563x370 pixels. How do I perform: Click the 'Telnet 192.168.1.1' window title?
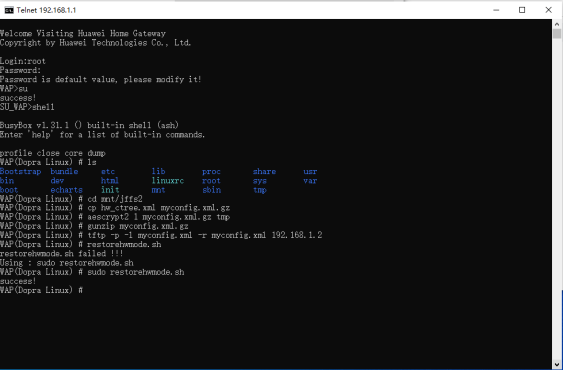pyautogui.click(x=46, y=10)
